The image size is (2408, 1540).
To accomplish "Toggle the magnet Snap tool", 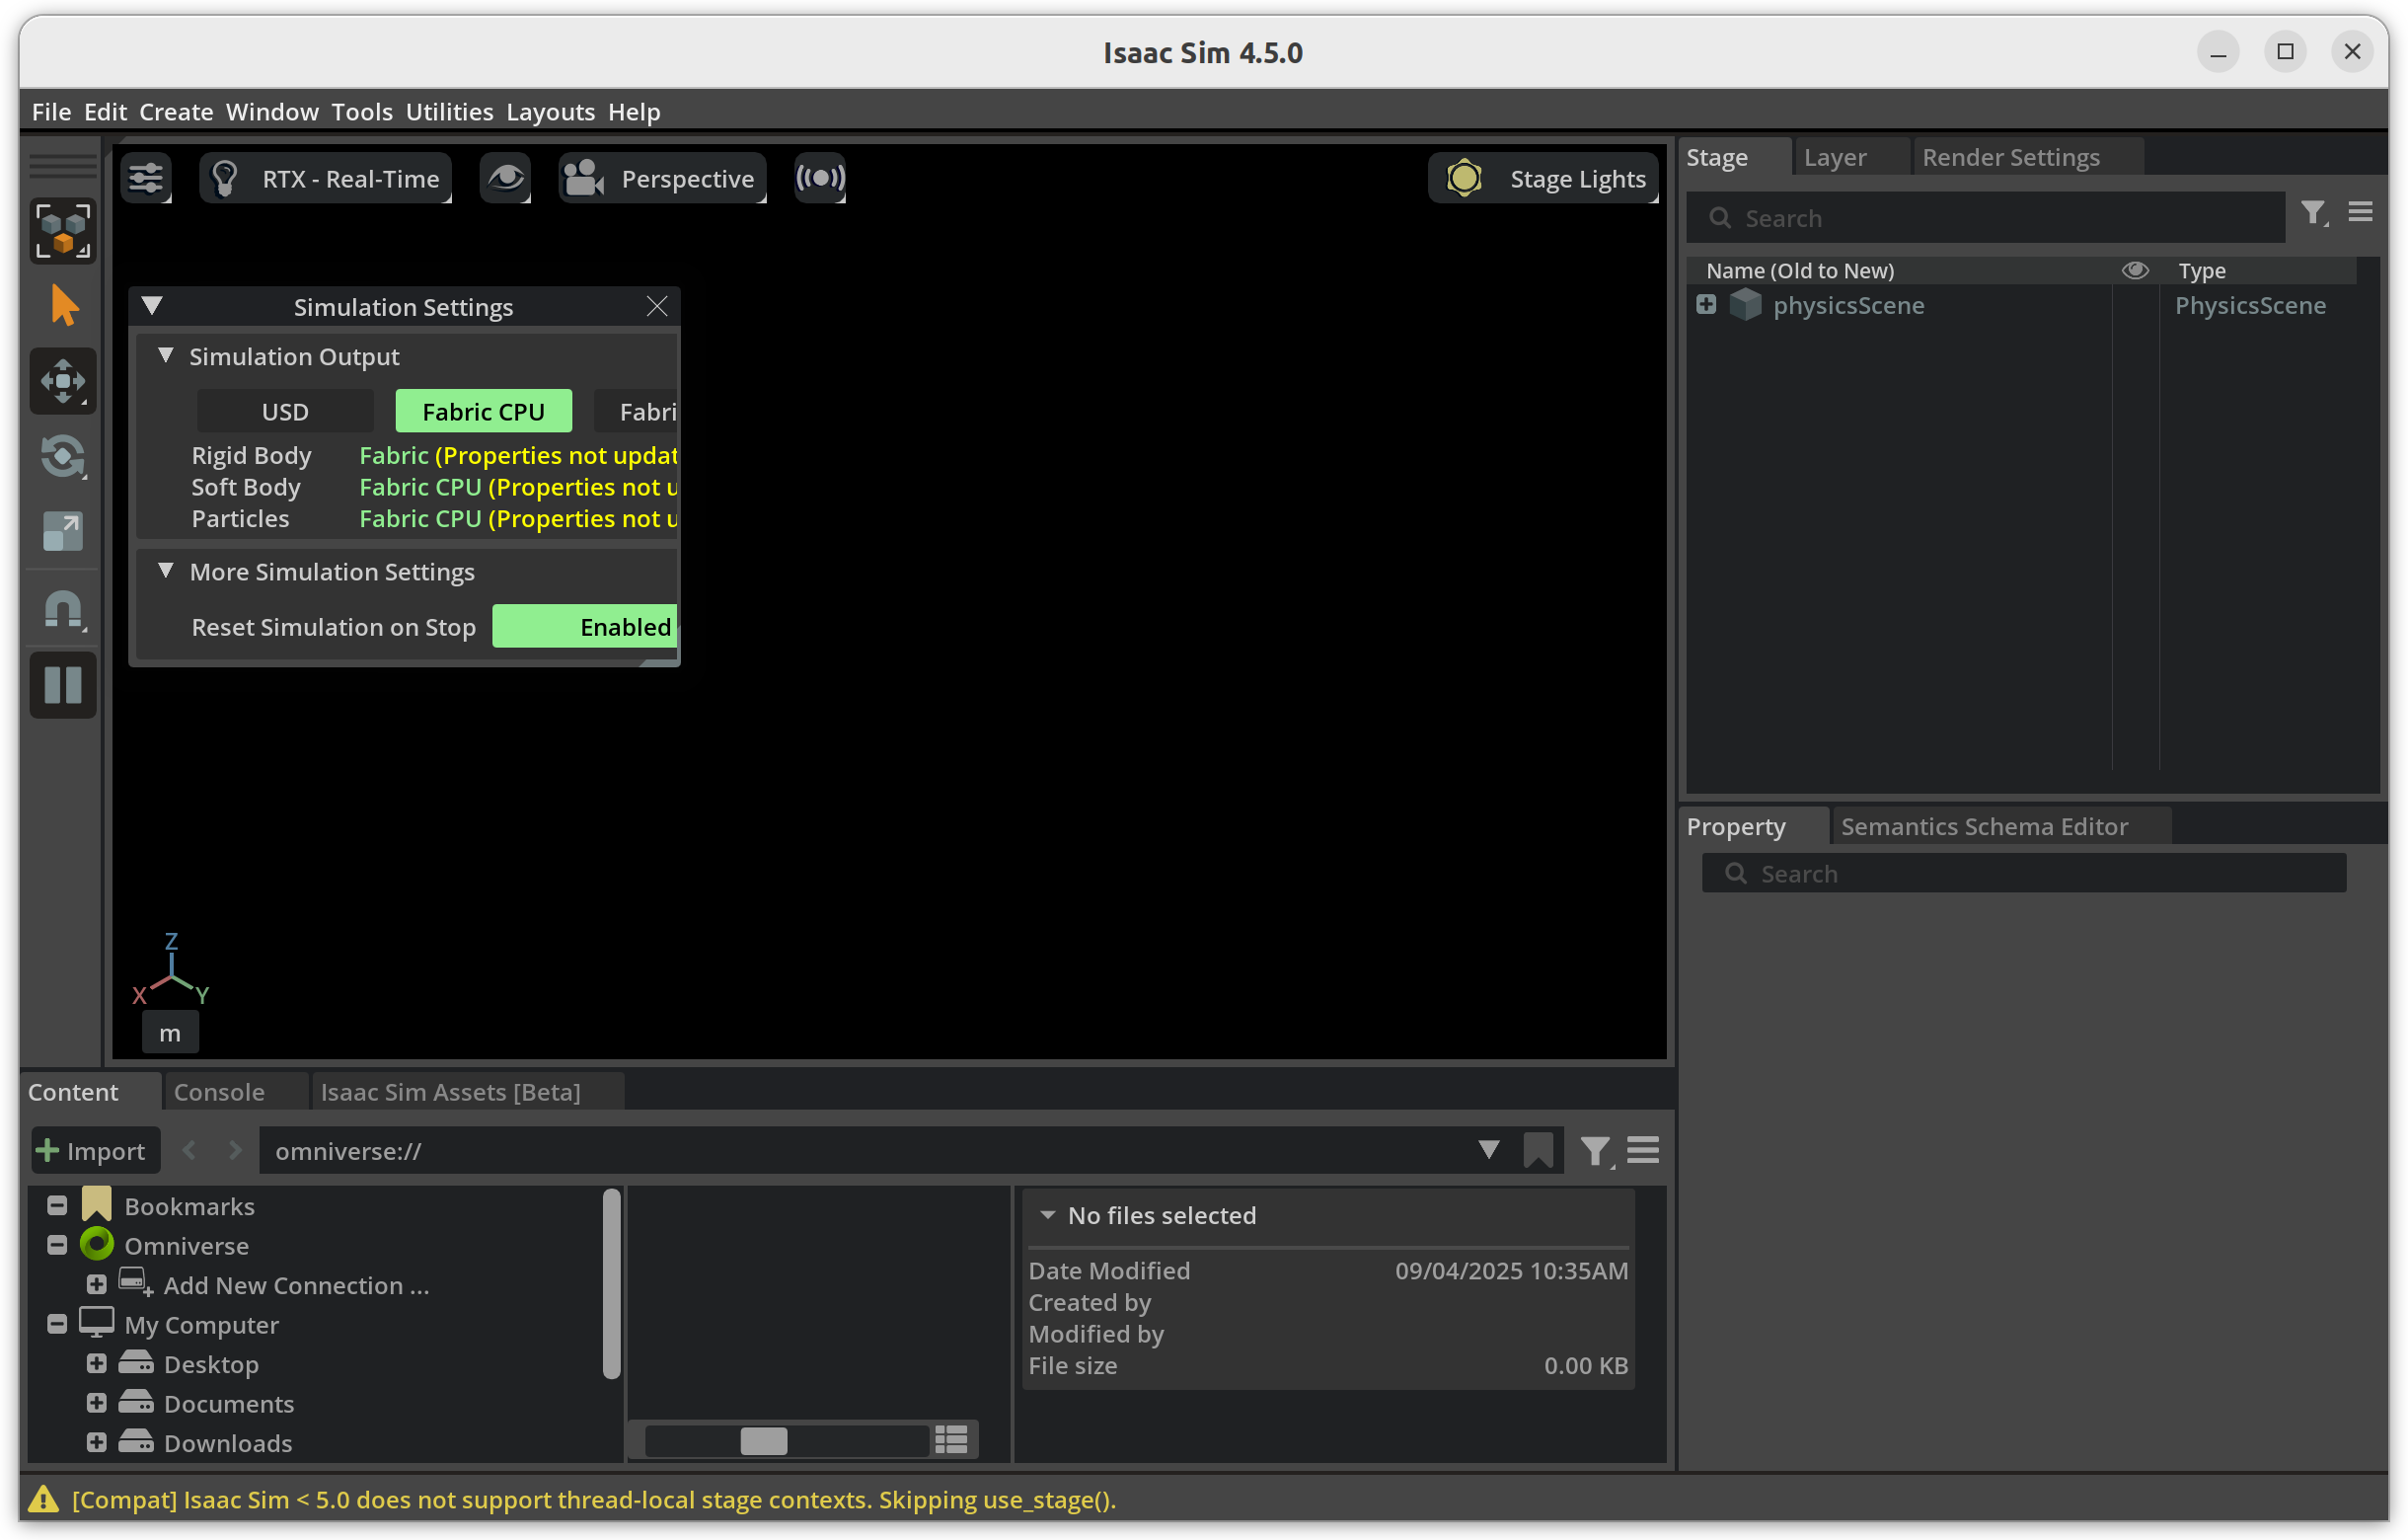I will [x=63, y=609].
